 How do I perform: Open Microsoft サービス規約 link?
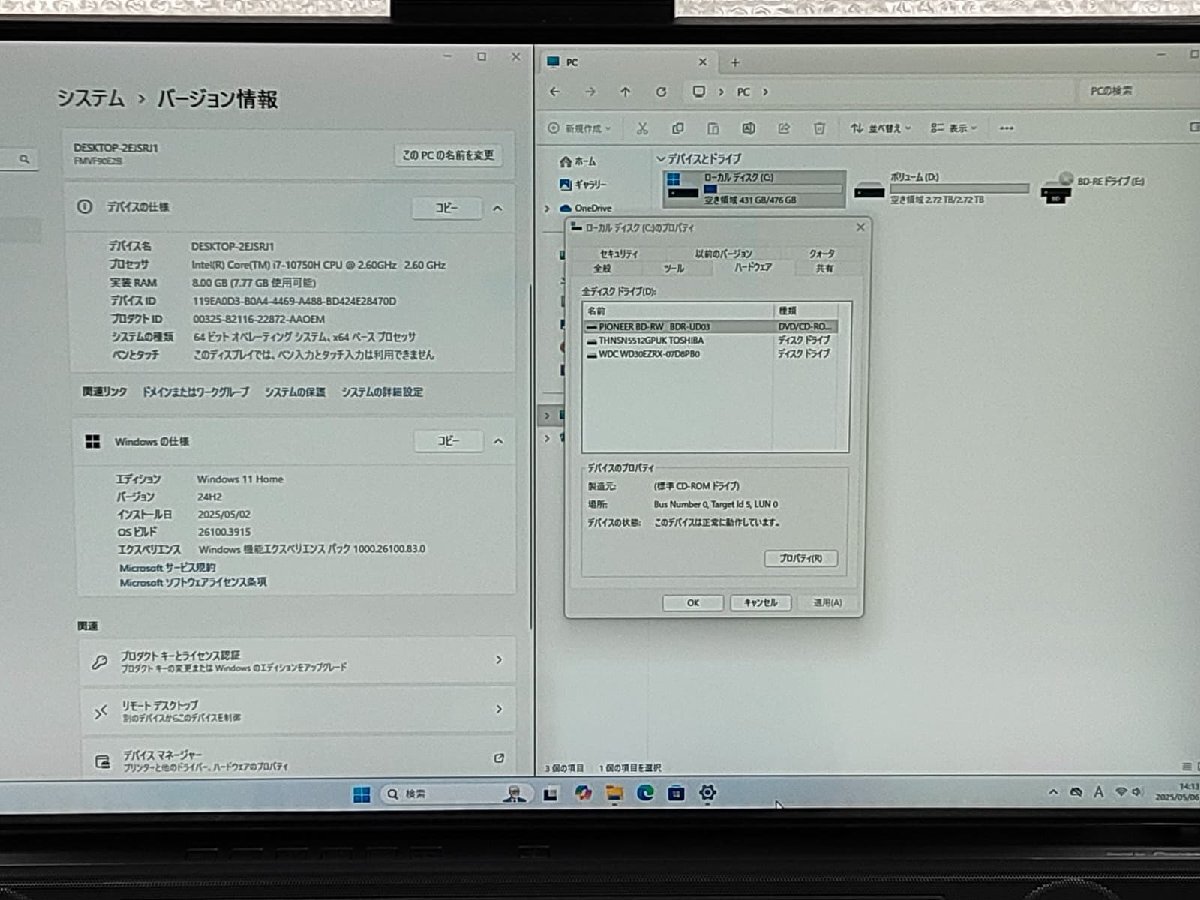pyautogui.click(x=167, y=567)
